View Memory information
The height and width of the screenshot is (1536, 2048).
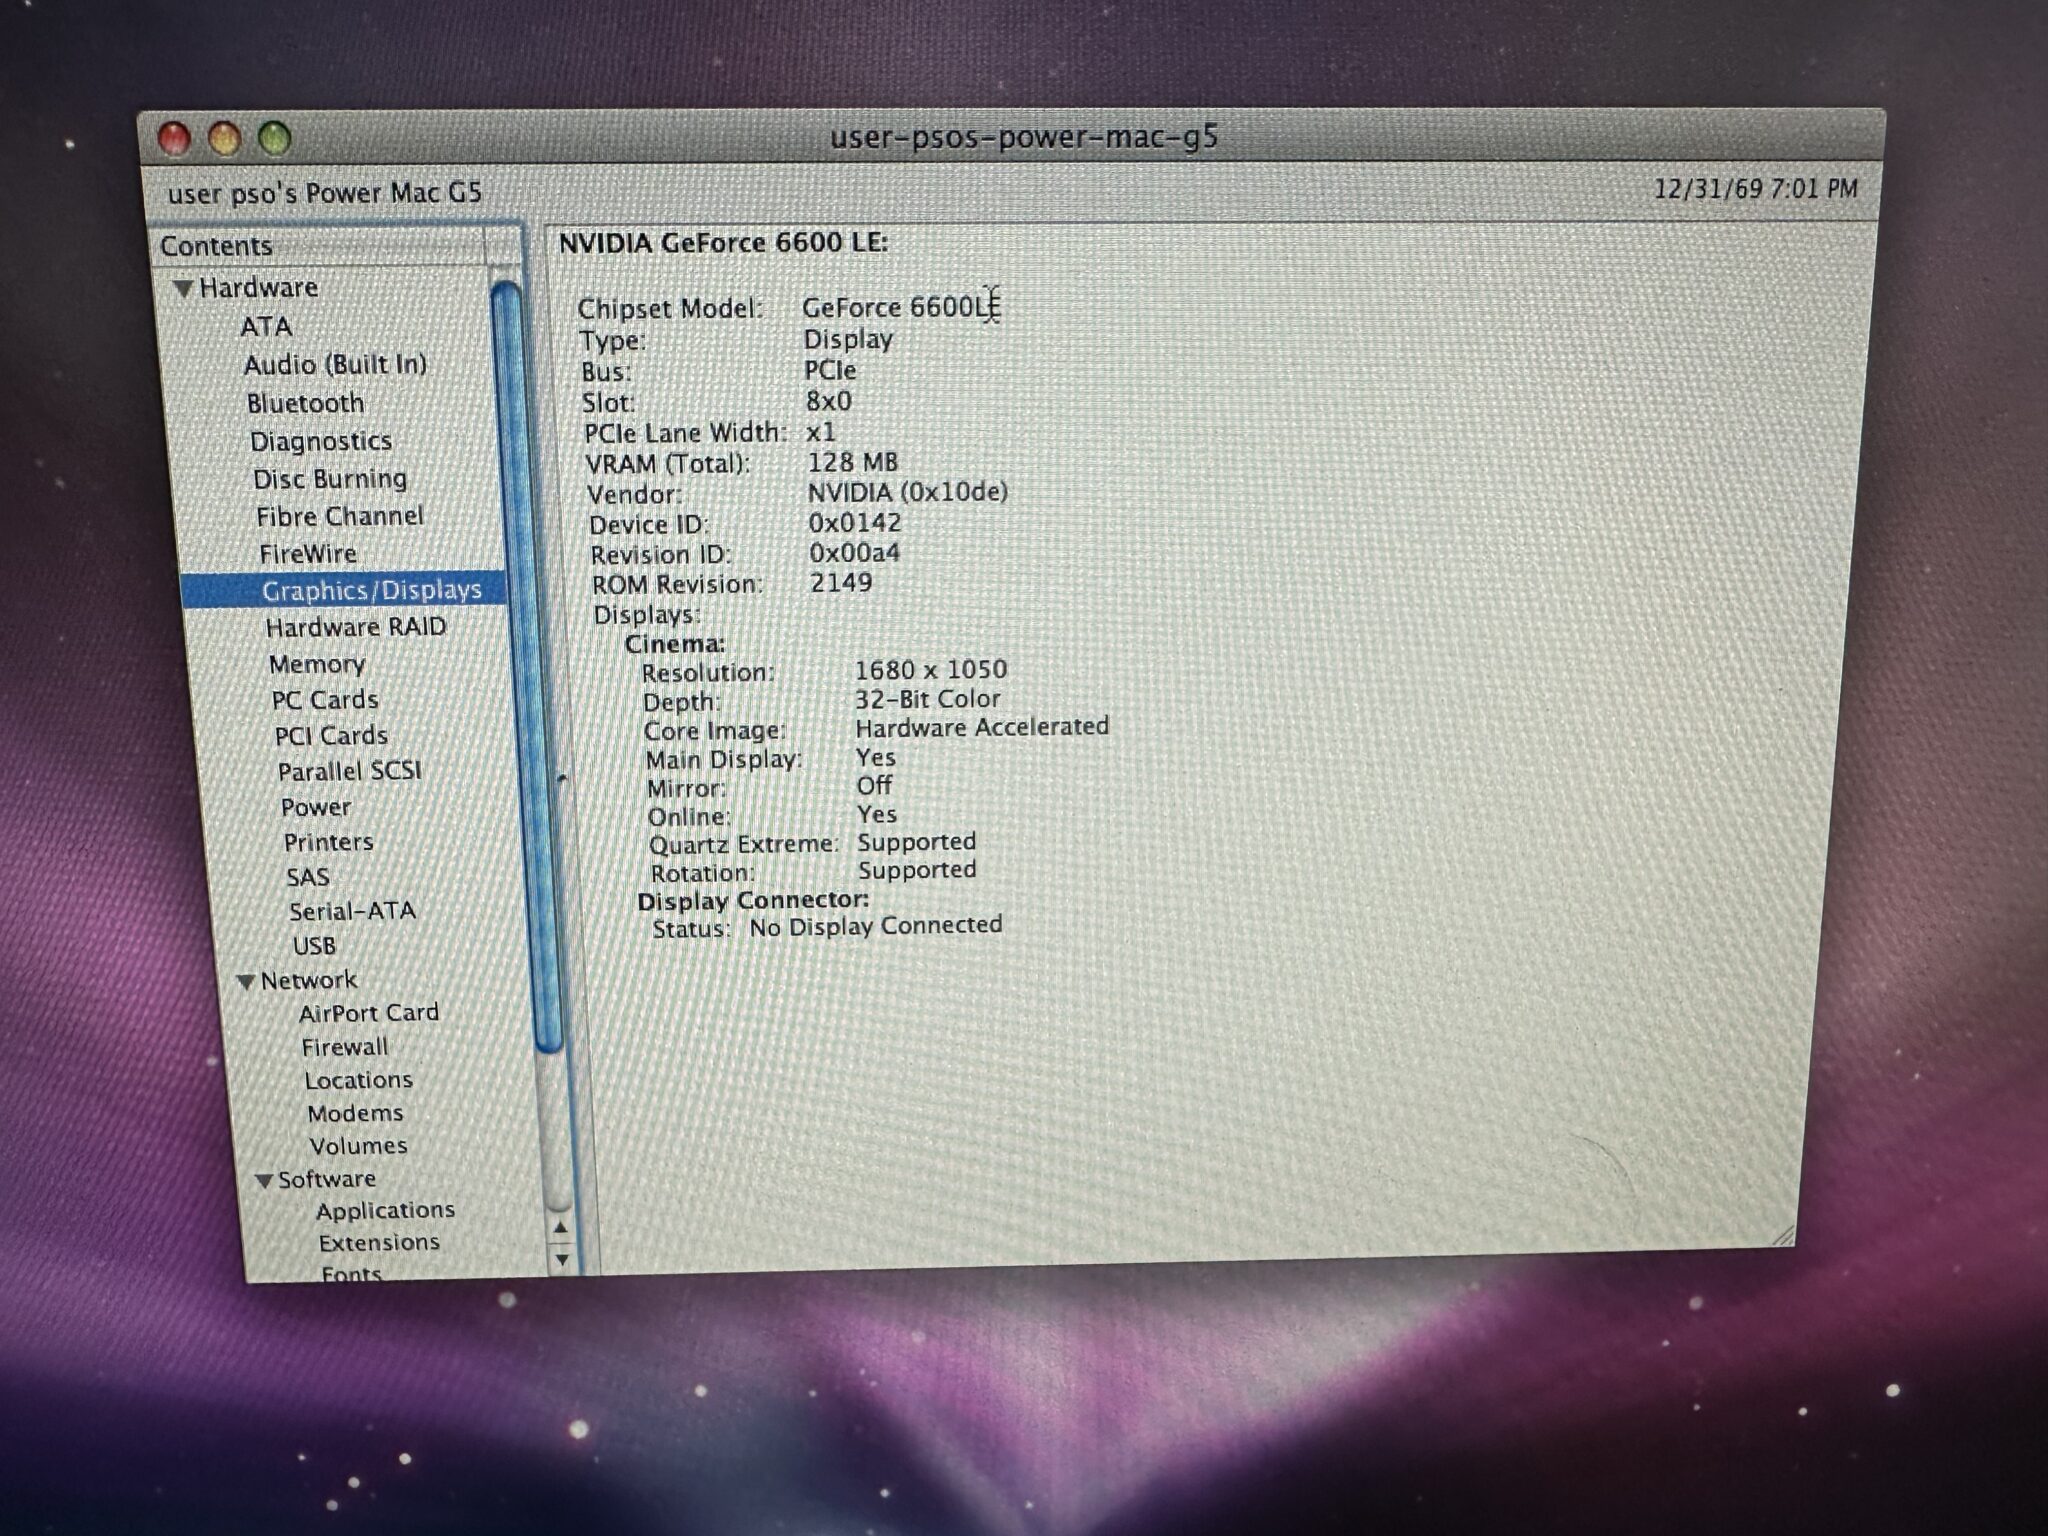point(318,664)
